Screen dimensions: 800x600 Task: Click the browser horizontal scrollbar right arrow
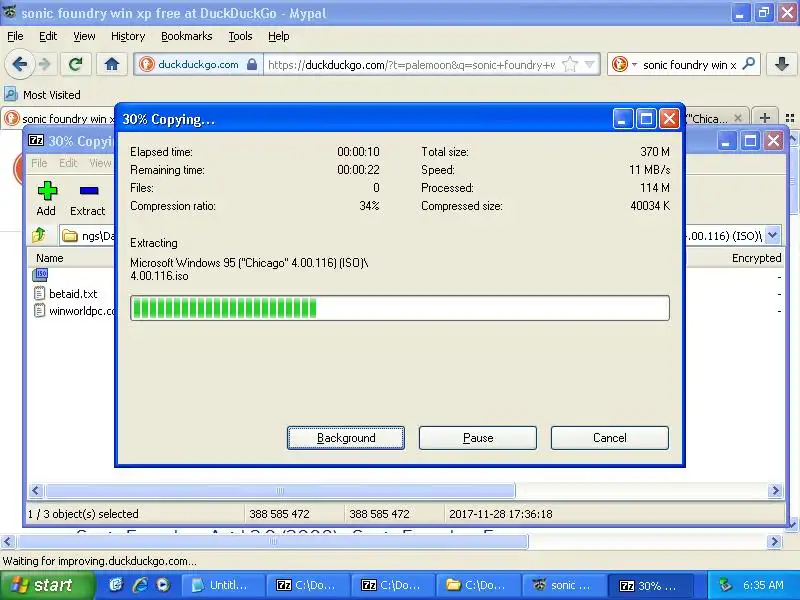(x=774, y=541)
